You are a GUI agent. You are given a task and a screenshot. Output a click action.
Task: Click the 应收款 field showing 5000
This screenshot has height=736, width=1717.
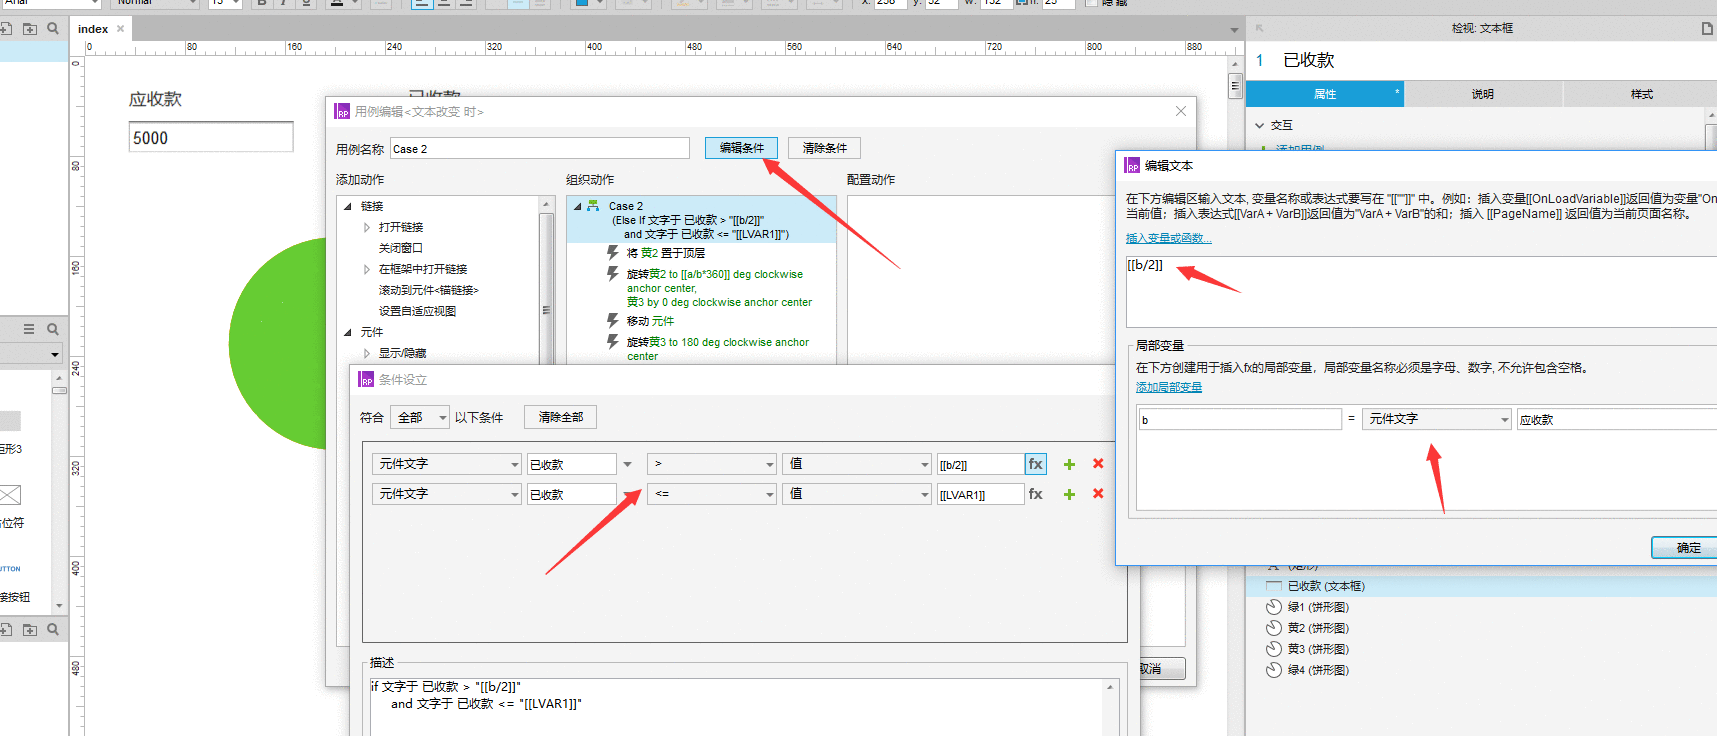tap(211, 137)
